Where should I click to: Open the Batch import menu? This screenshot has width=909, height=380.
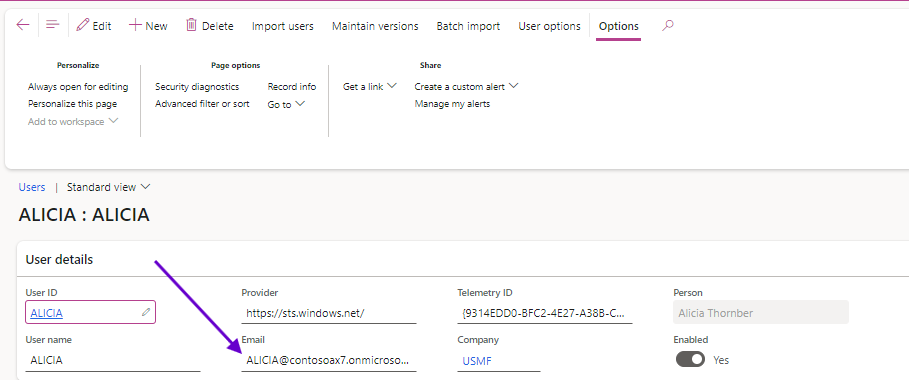(x=468, y=26)
